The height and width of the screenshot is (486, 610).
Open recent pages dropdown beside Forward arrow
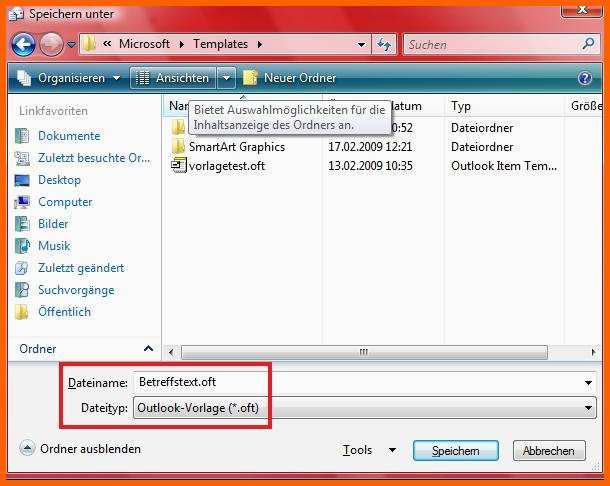click(71, 45)
